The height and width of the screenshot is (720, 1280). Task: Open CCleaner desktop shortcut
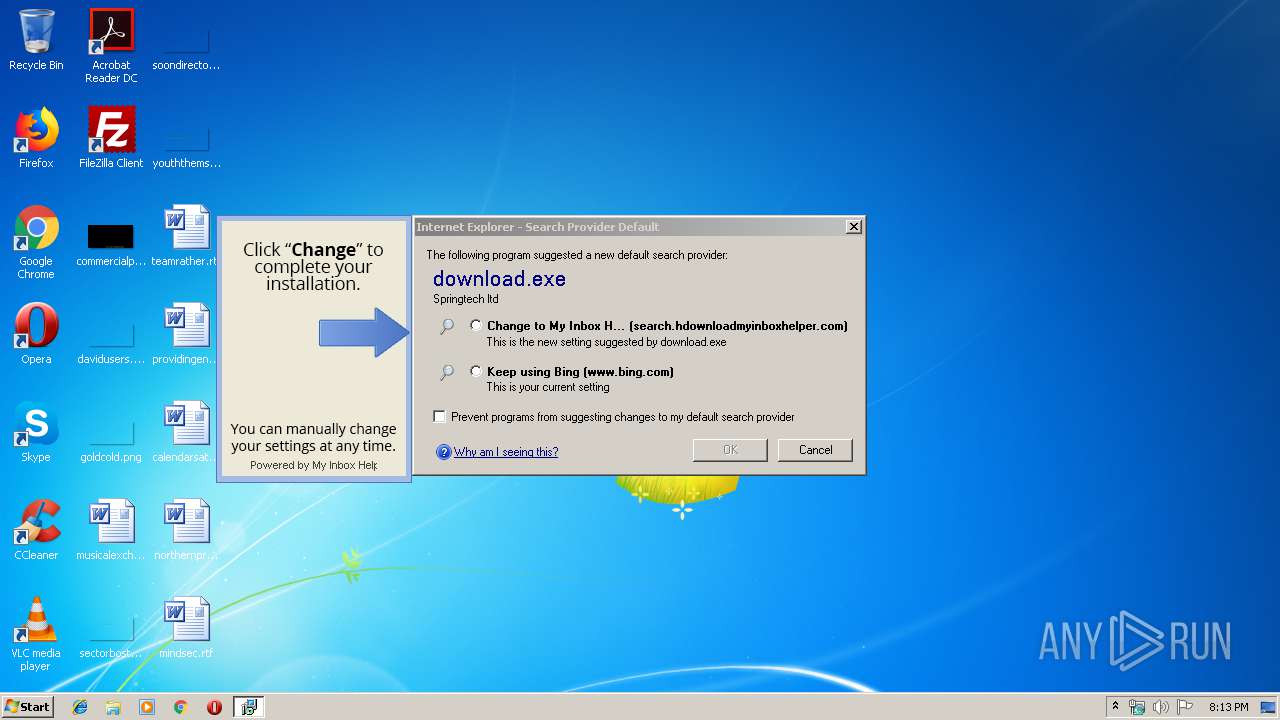(36, 530)
